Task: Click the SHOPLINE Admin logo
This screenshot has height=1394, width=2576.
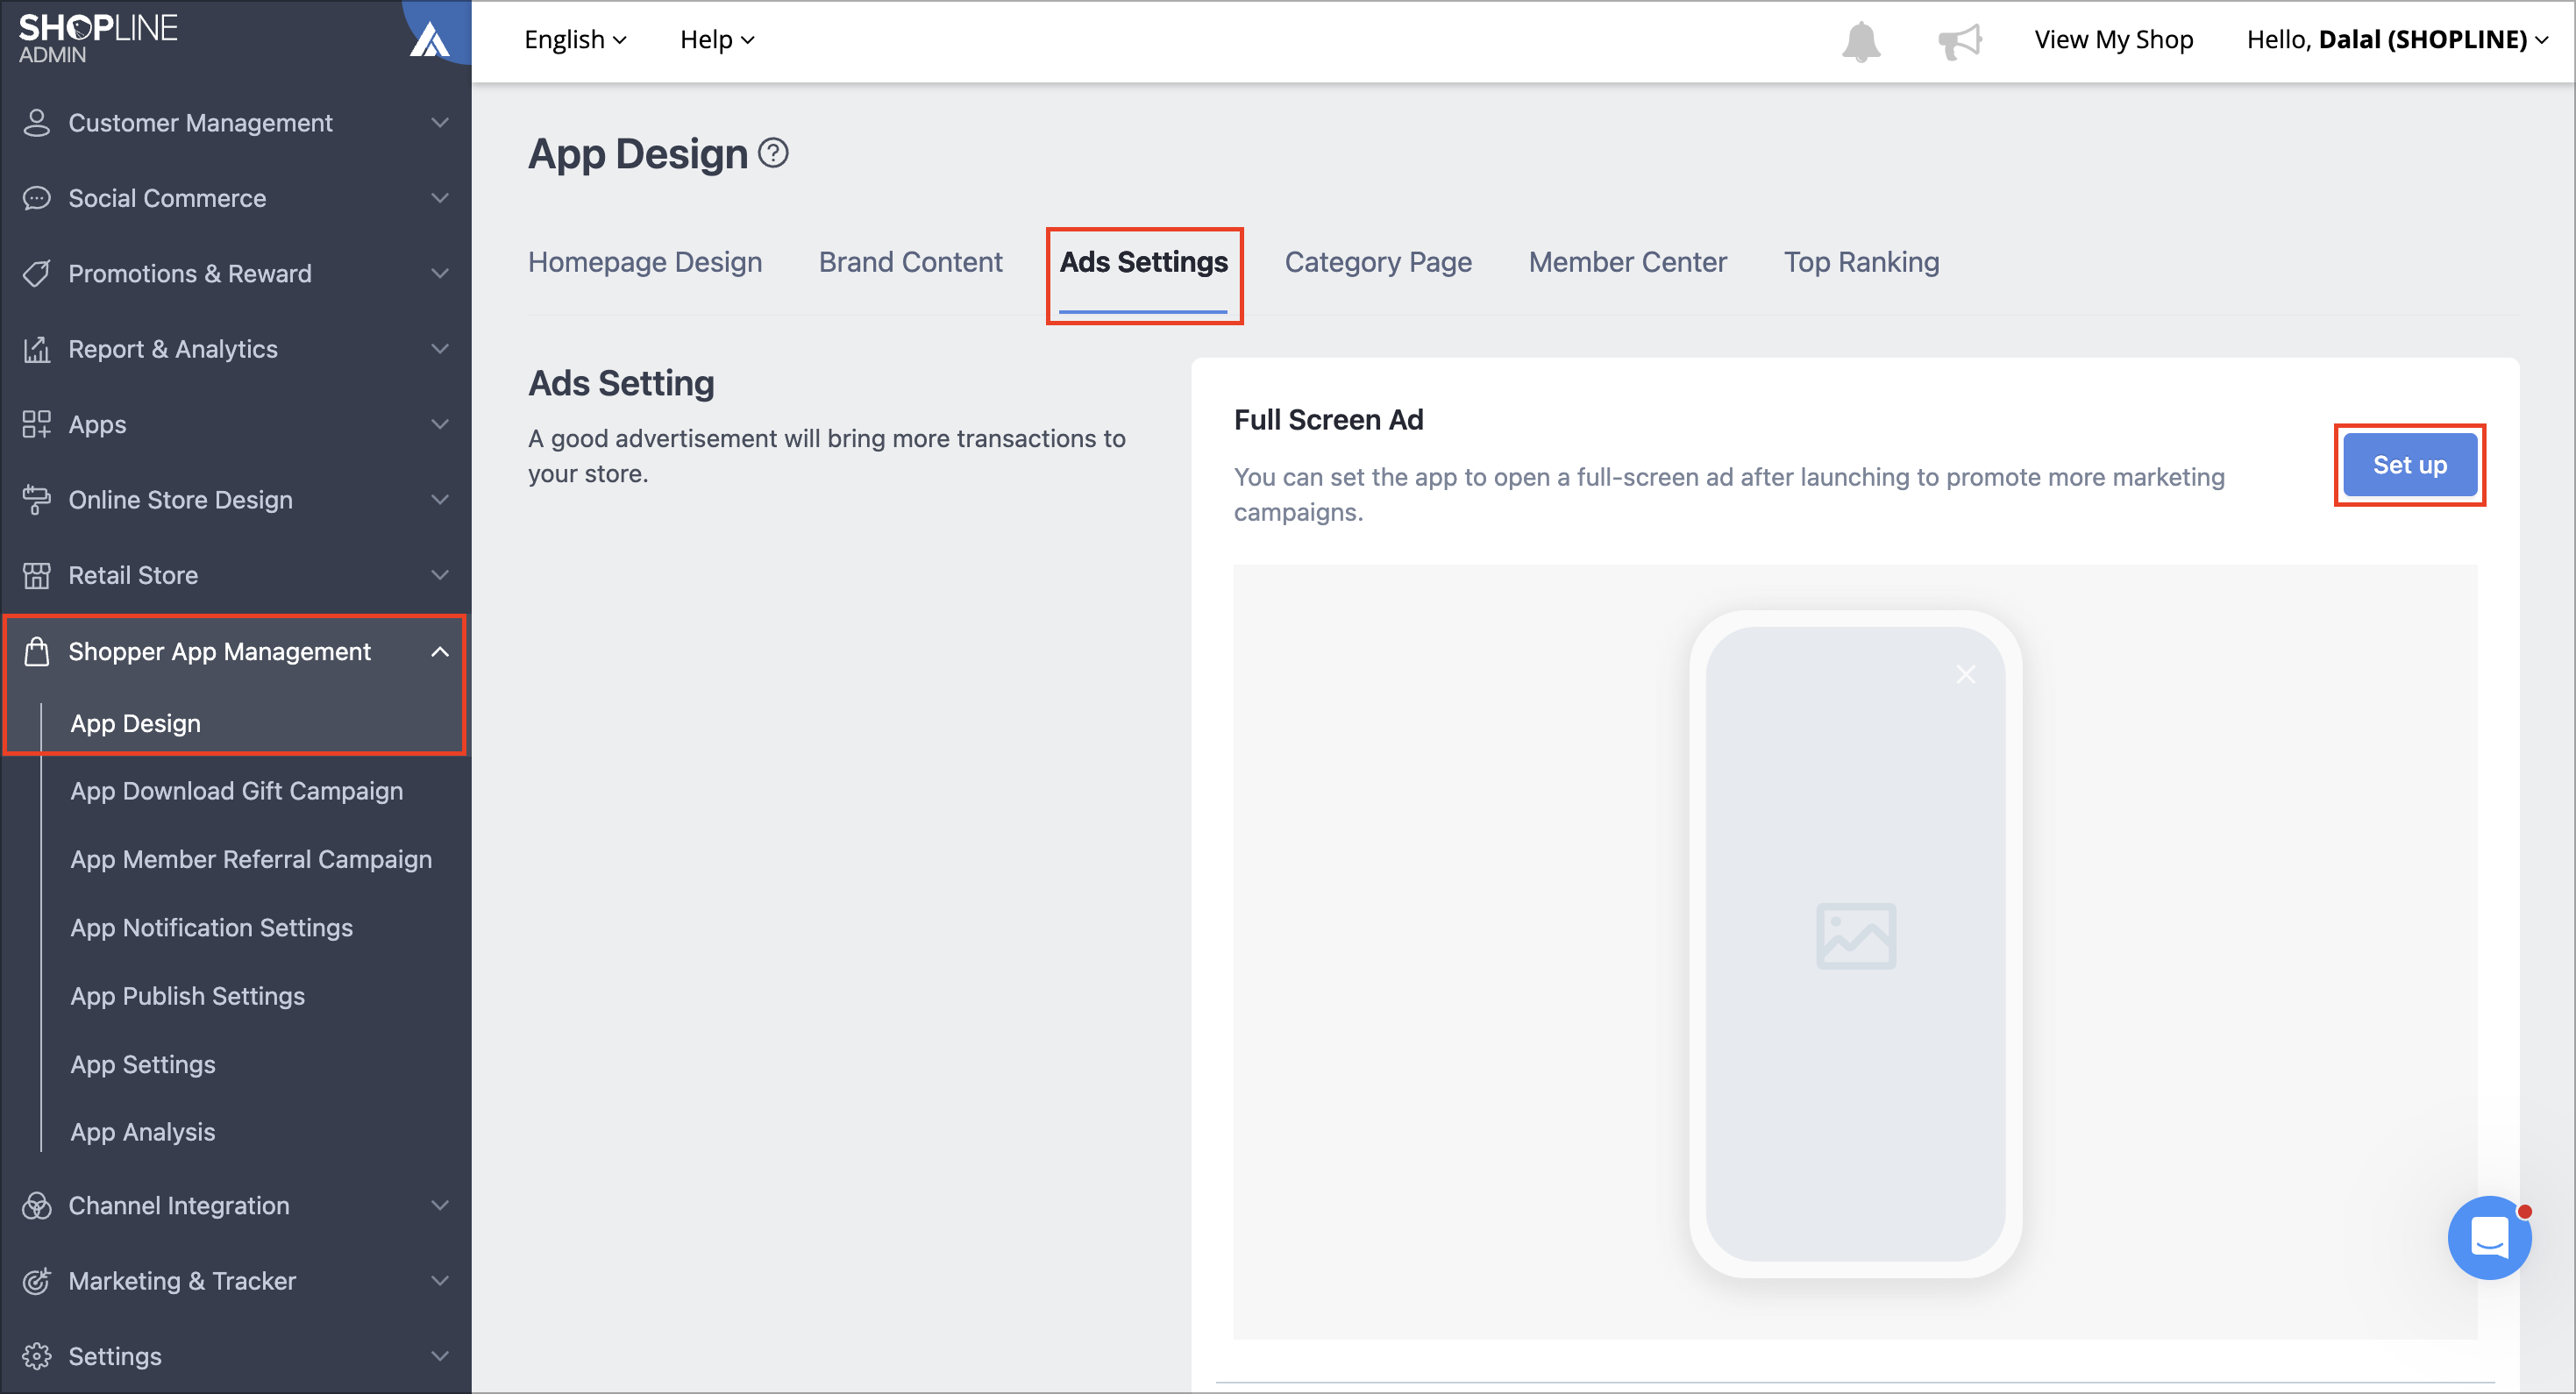Action: click(x=98, y=38)
